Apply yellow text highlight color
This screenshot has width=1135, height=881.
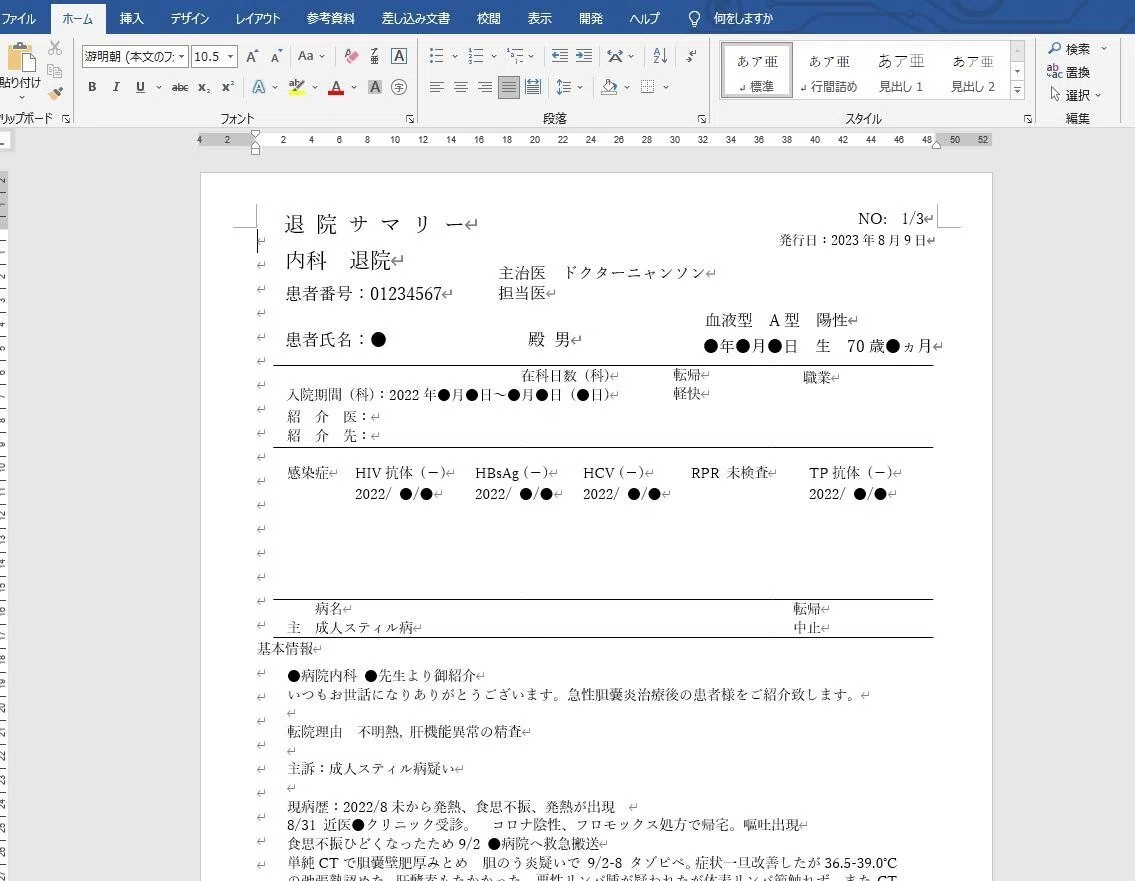tap(296, 88)
